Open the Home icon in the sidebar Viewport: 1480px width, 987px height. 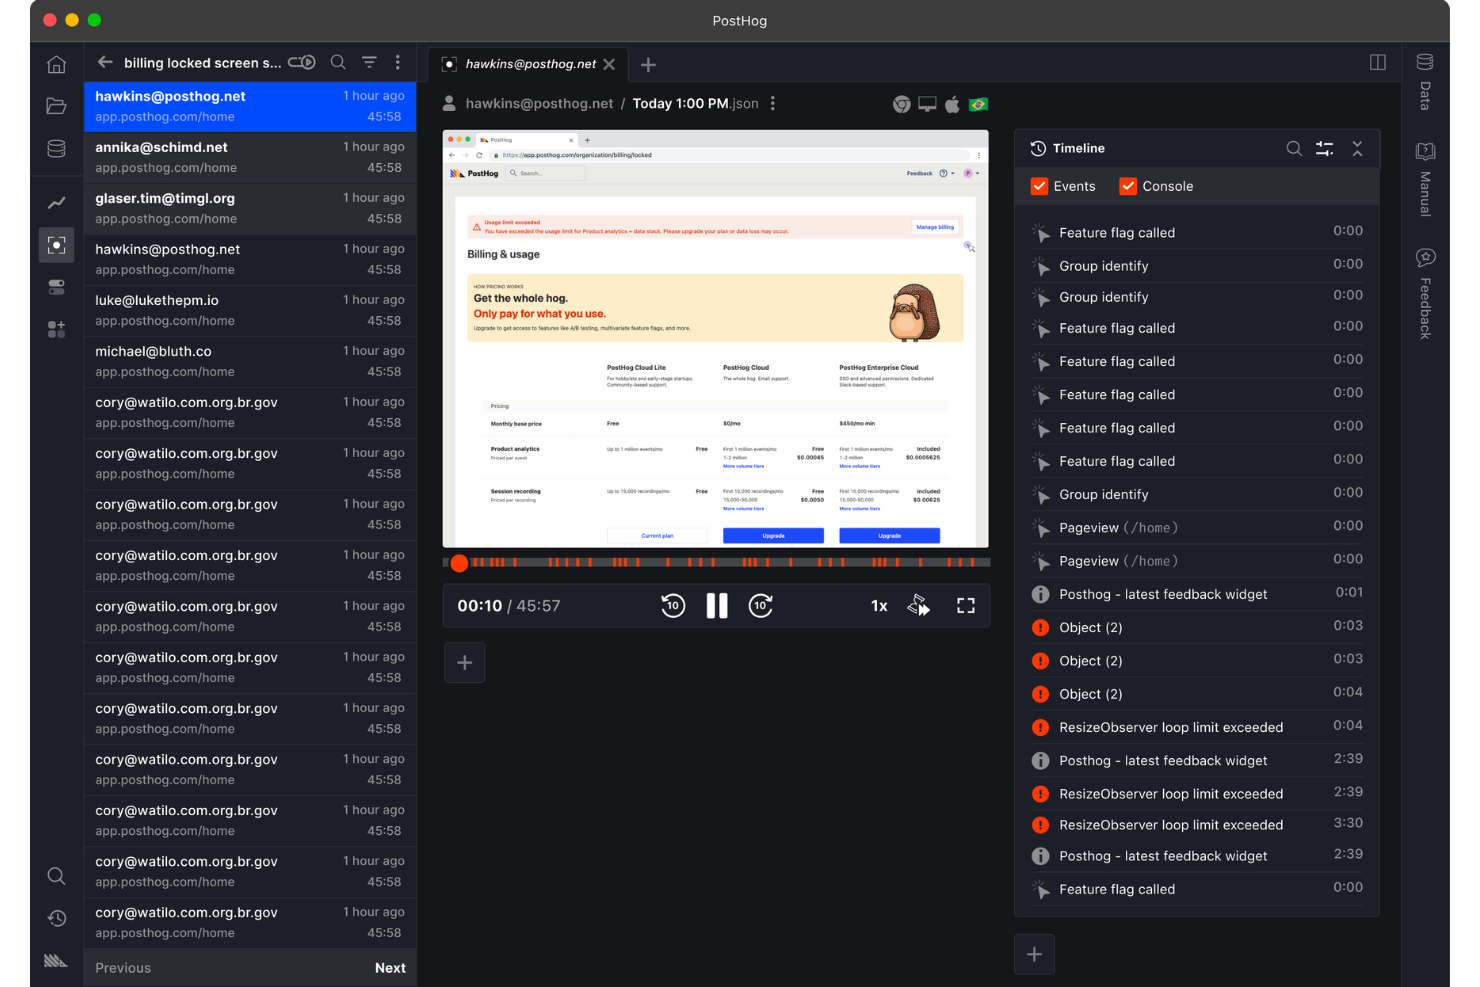pos(56,63)
